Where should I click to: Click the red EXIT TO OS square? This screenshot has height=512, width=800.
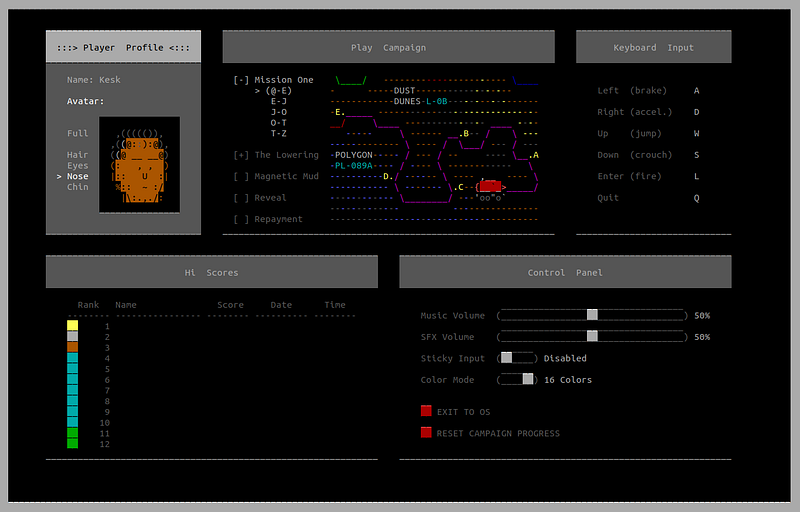pos(426,411)
